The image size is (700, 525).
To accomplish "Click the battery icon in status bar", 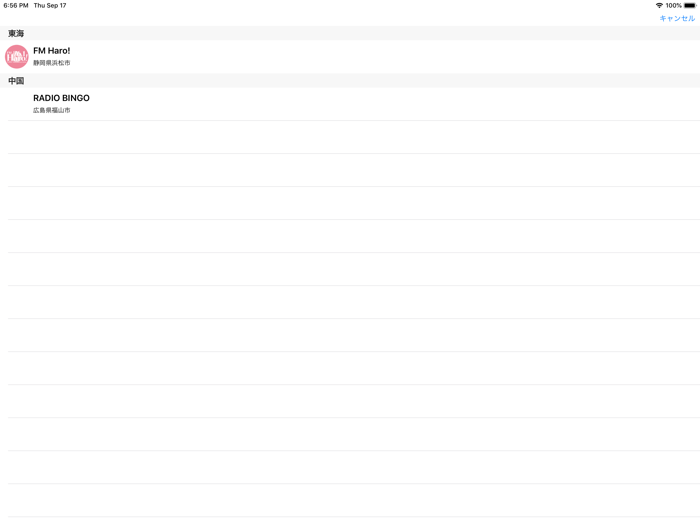I will click(x=690, y=6).
